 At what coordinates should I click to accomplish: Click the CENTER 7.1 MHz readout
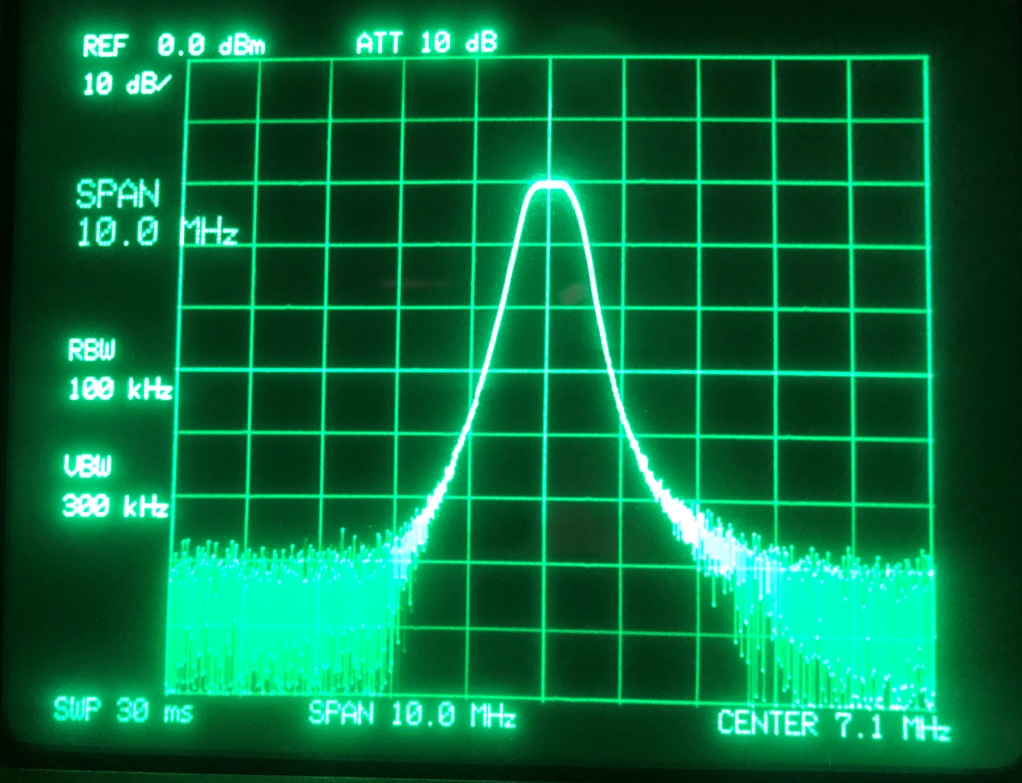[834, 726]
